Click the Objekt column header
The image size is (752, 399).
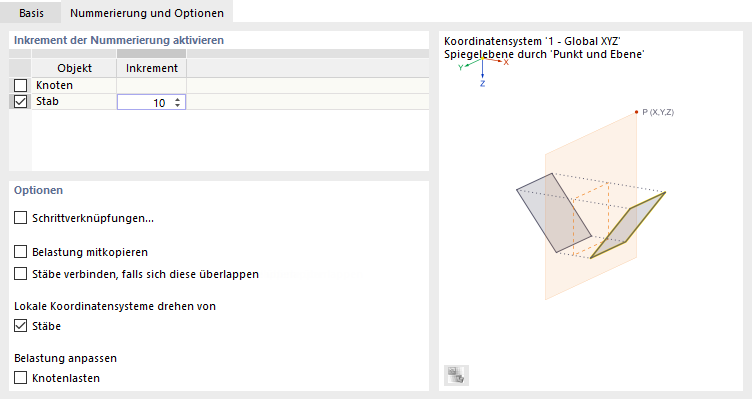pos(74,68)
